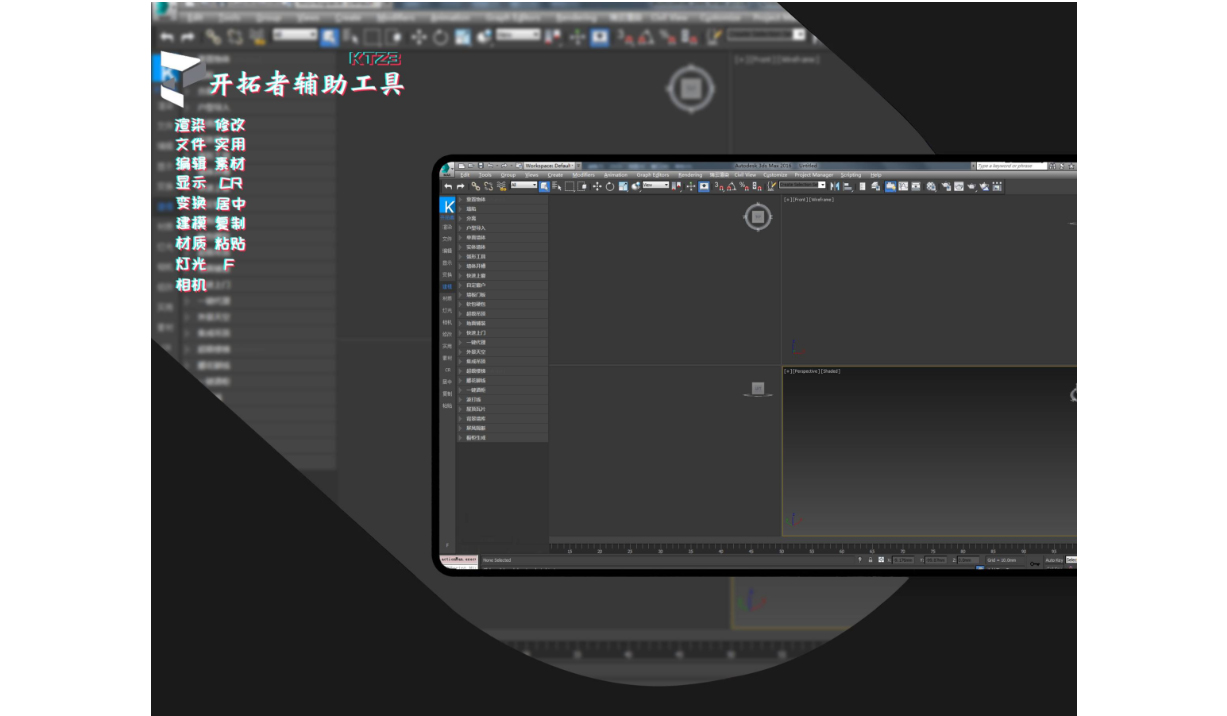Toggle Window/Crossing selection mode

click(581, 186)
